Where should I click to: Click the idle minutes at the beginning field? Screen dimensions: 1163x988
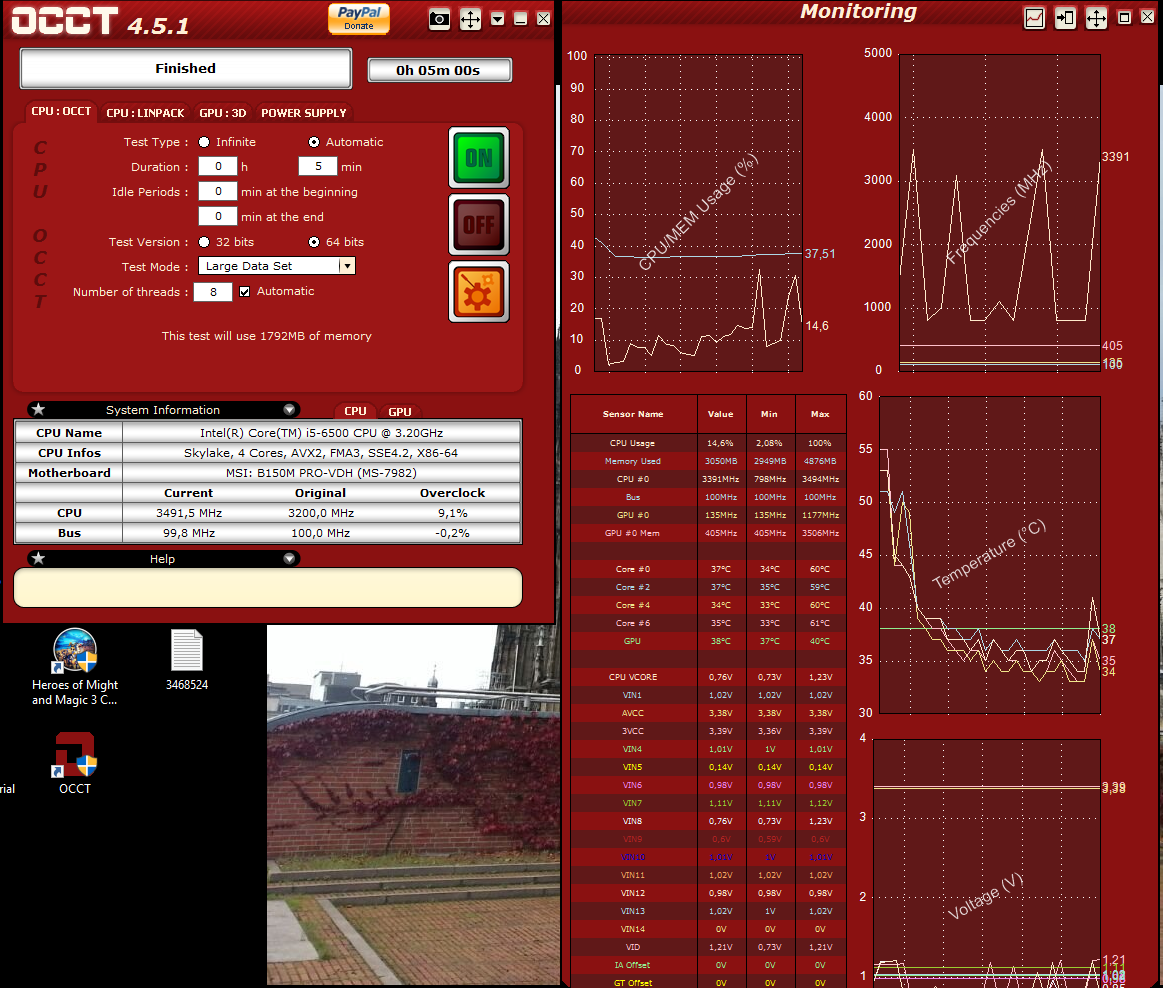click(x=218, y=191)
